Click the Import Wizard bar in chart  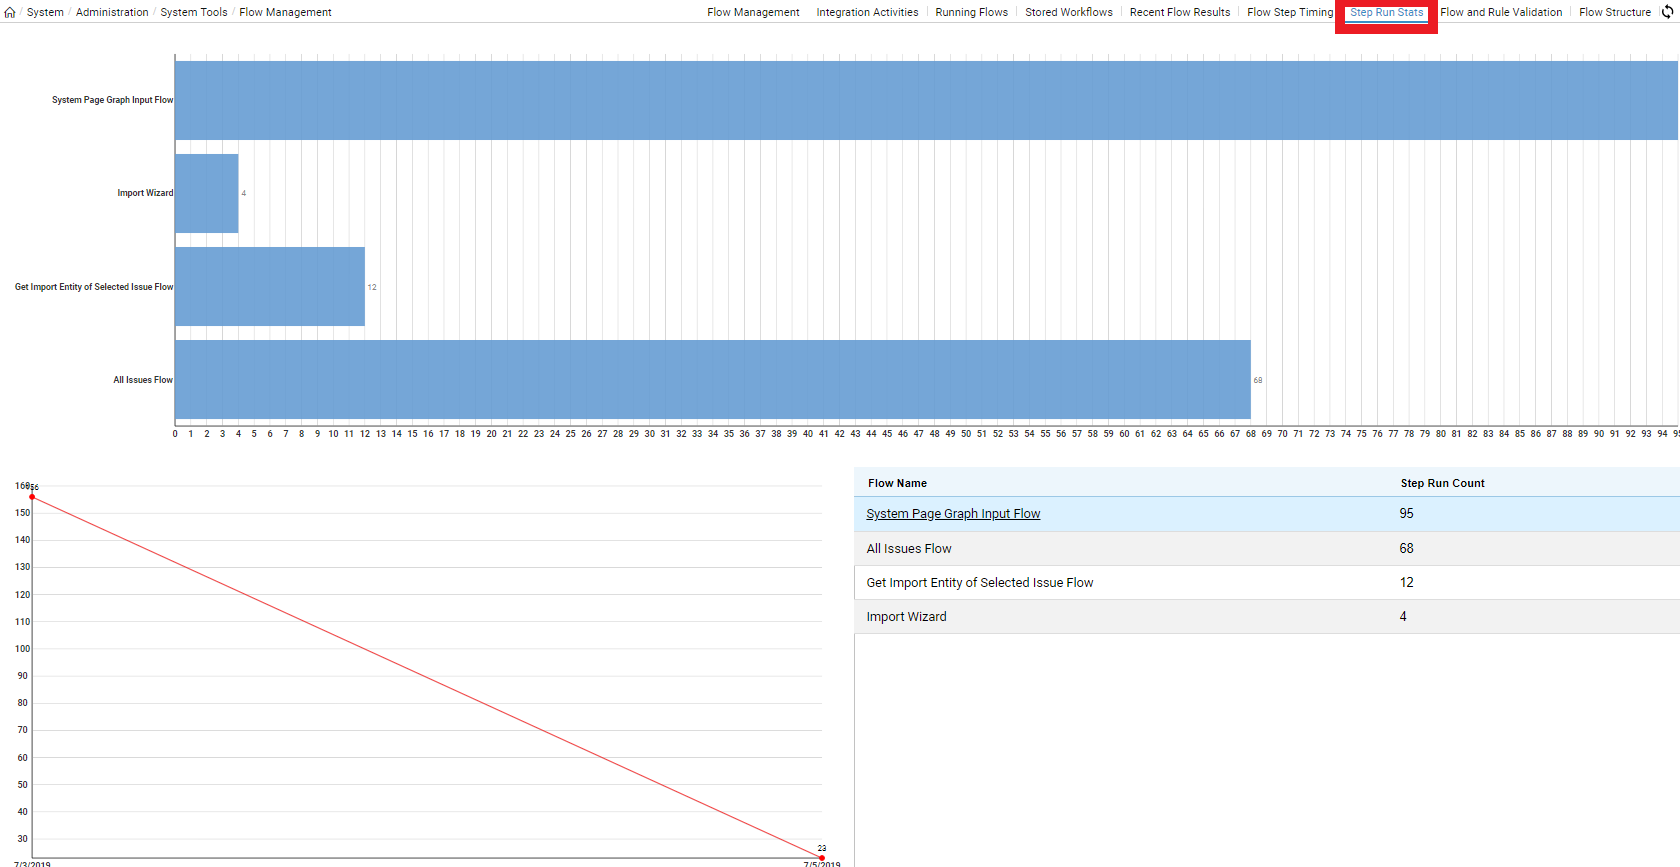(207, 193)
